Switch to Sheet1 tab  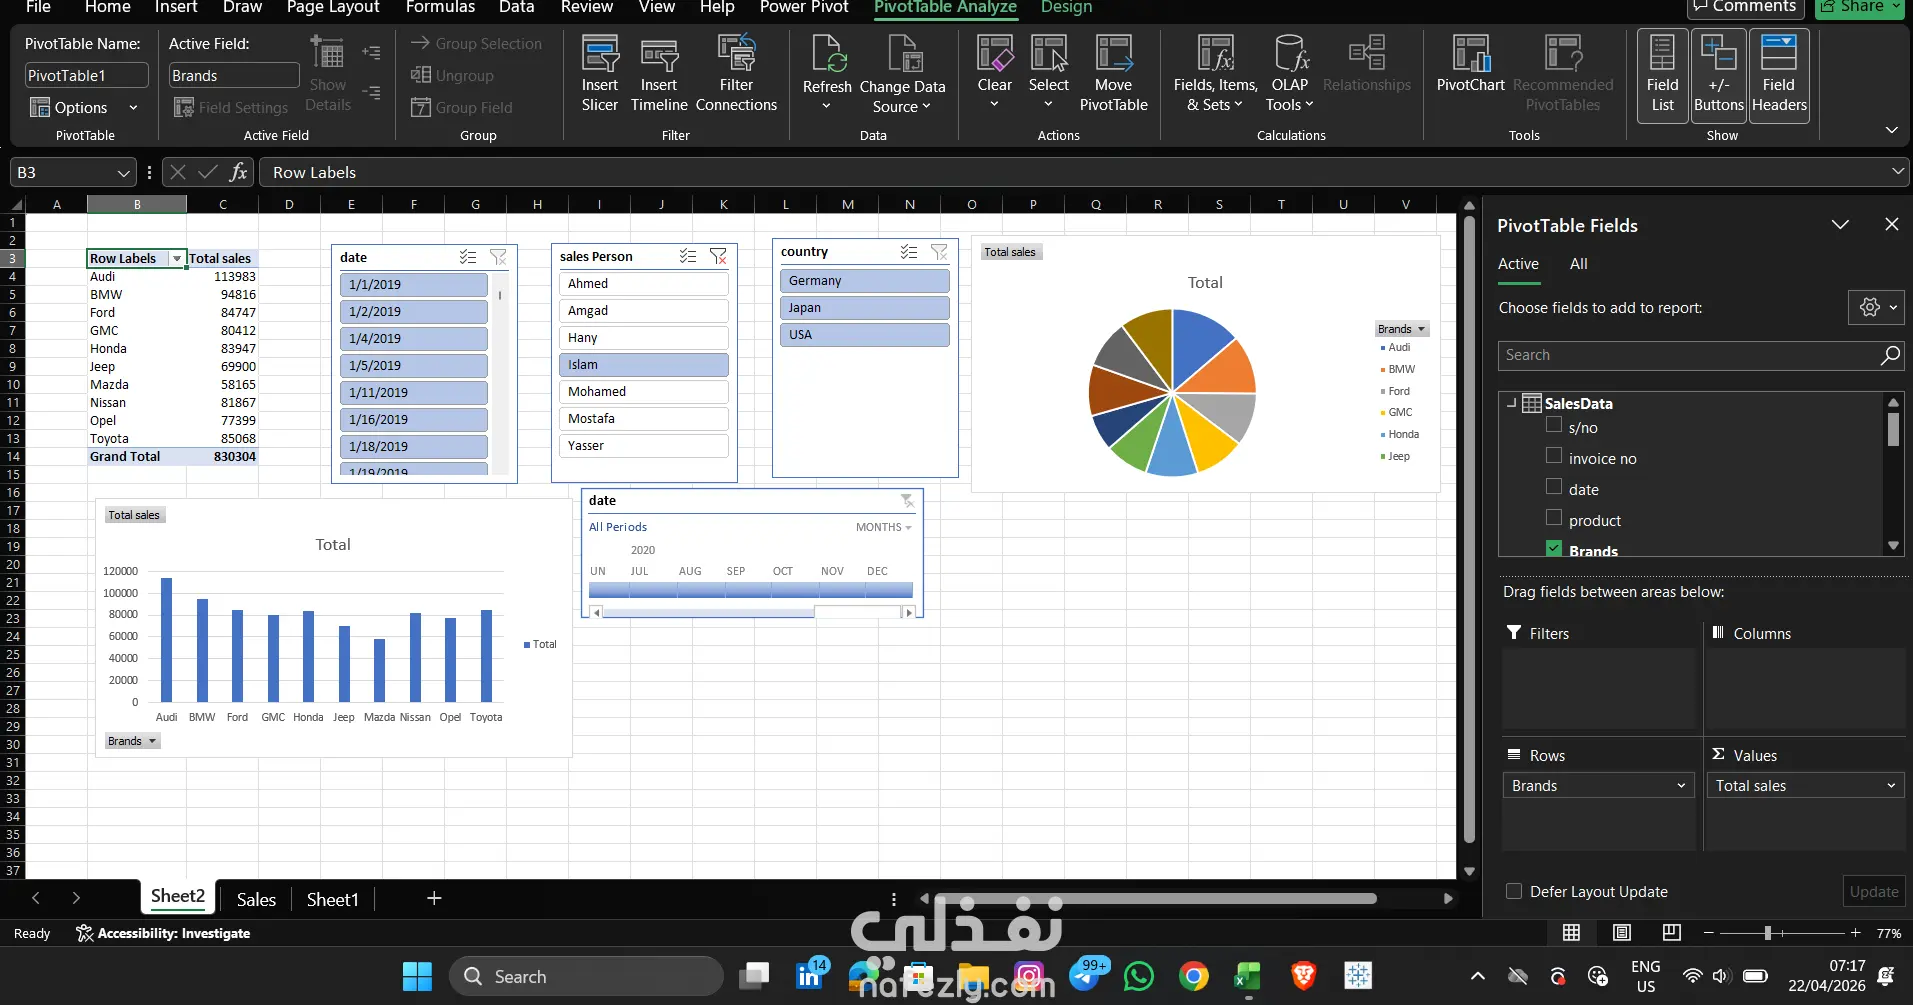click(332, 899)
